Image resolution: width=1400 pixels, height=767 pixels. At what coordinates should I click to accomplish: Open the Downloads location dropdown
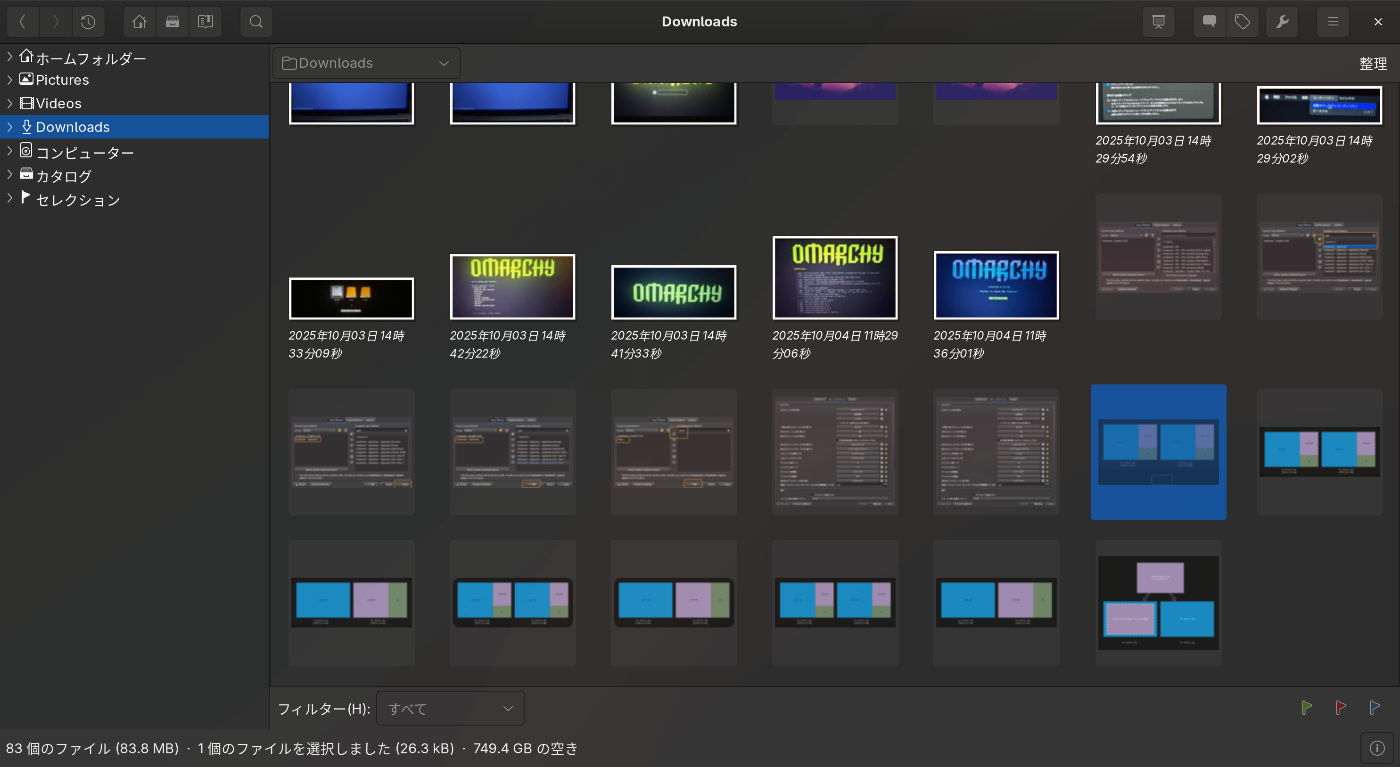(366, 63)
